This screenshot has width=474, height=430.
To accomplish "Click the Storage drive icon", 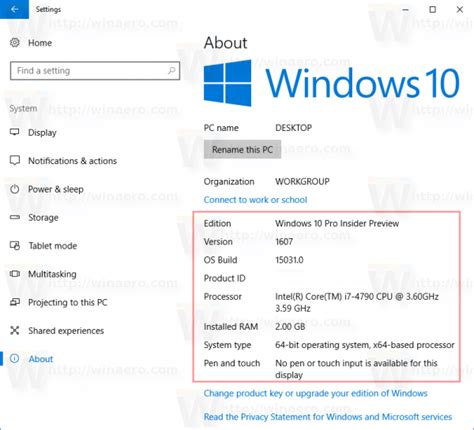I will click(15, 217).
